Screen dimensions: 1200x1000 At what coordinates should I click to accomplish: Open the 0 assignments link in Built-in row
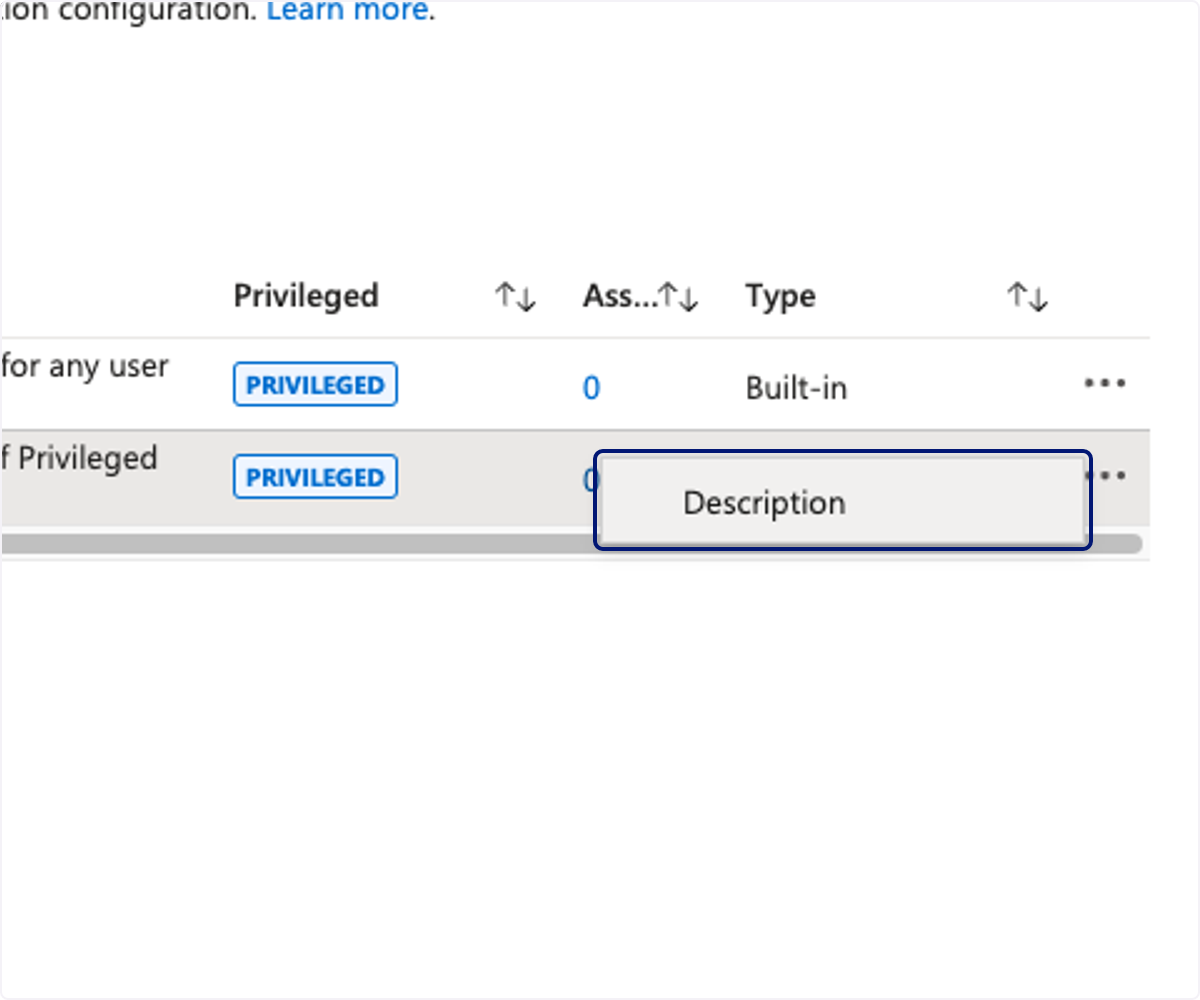pyautogui.click(x=591, y=388)
